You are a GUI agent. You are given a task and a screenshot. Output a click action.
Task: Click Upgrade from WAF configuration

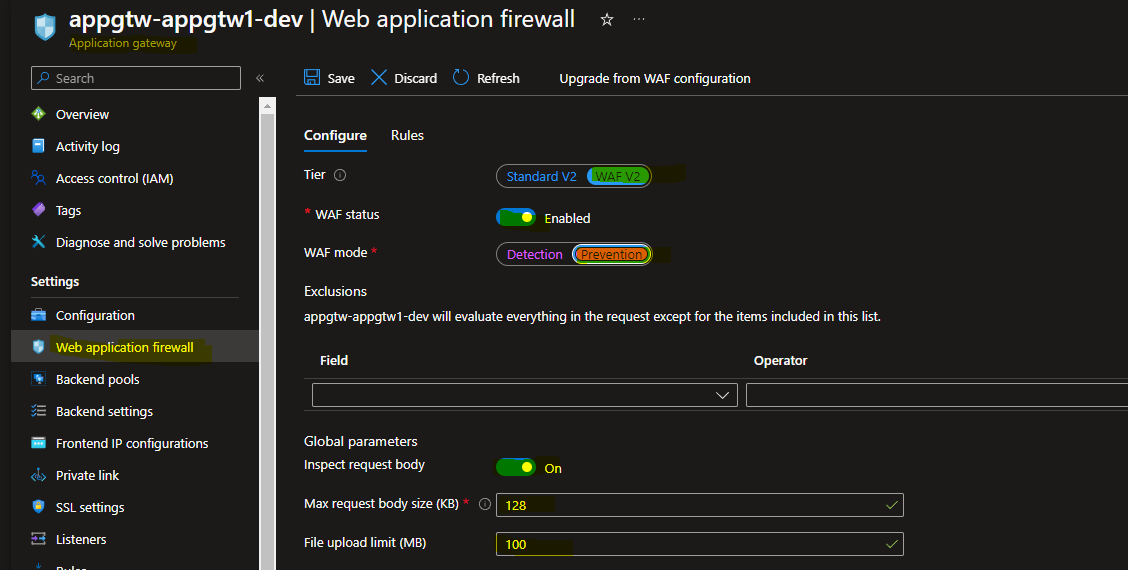coord(655,78)
